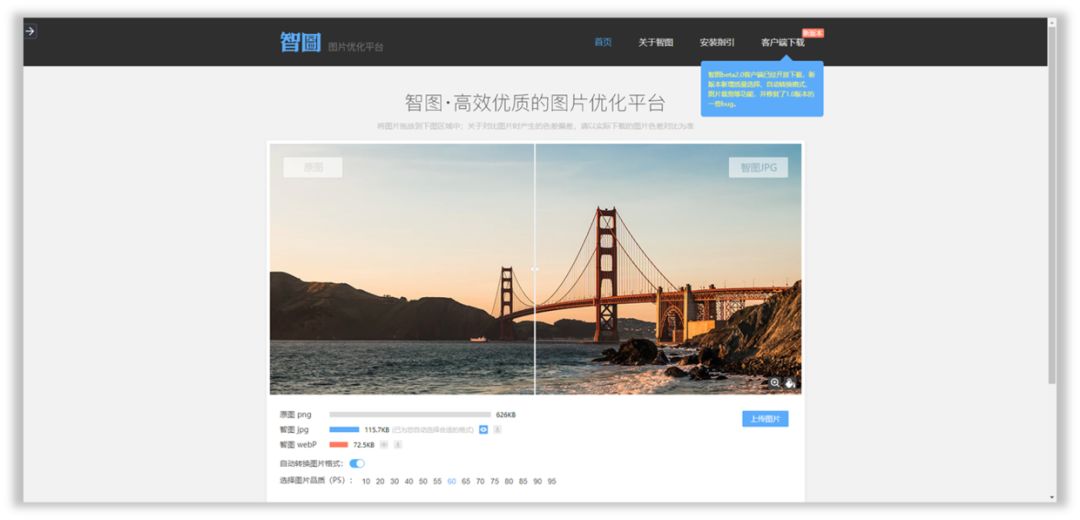
Task: Click the 原图 png row label
Action: point(295,415)
